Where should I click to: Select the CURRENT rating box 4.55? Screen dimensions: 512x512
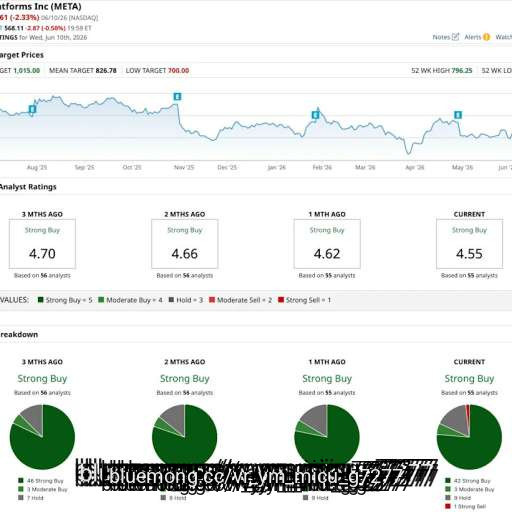coord(469,244)
